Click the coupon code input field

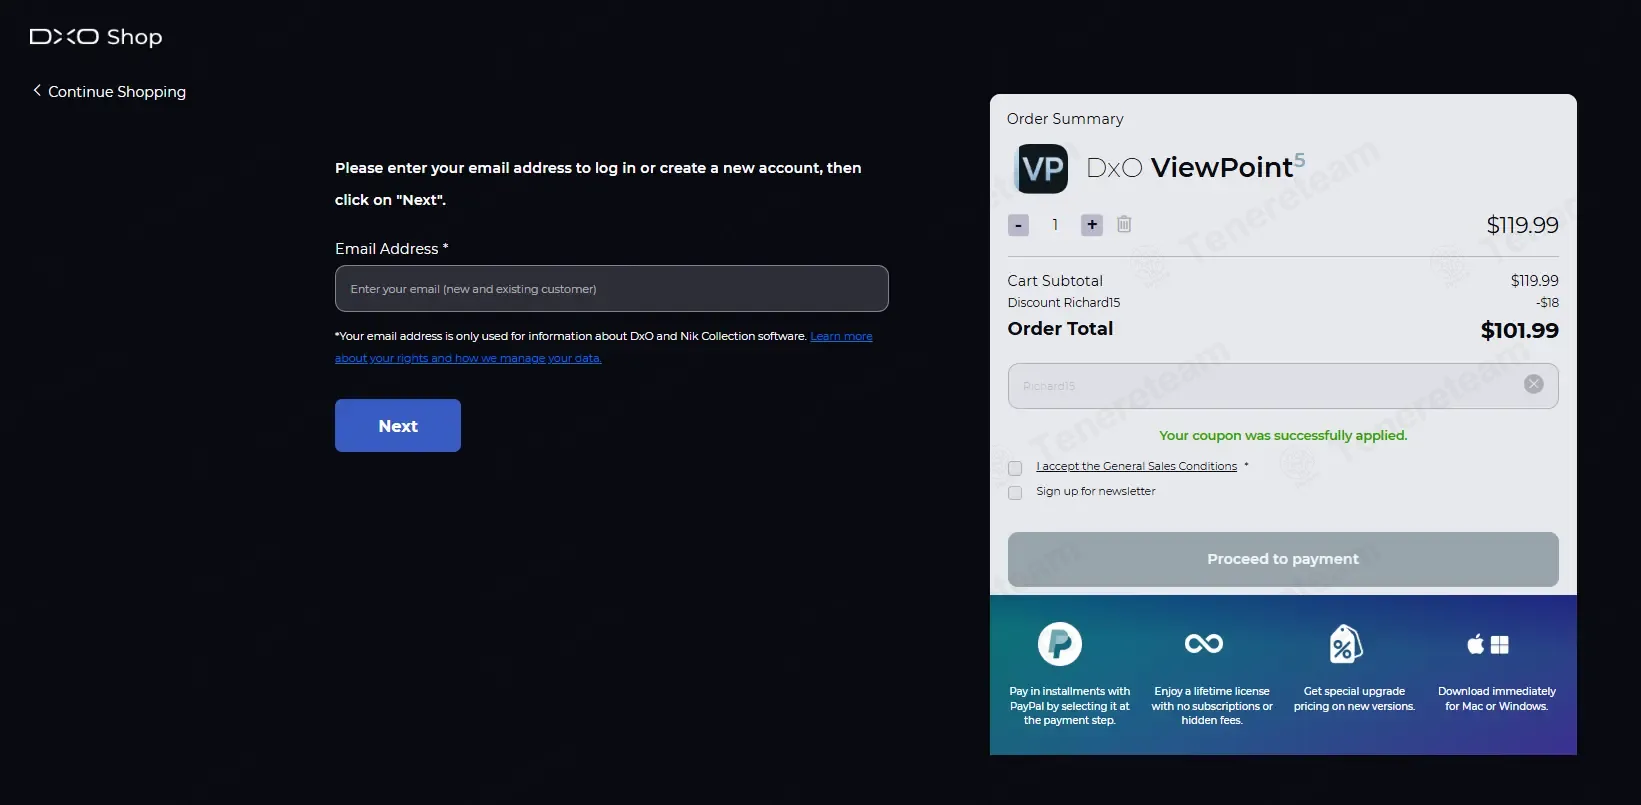click(1283, 386)
